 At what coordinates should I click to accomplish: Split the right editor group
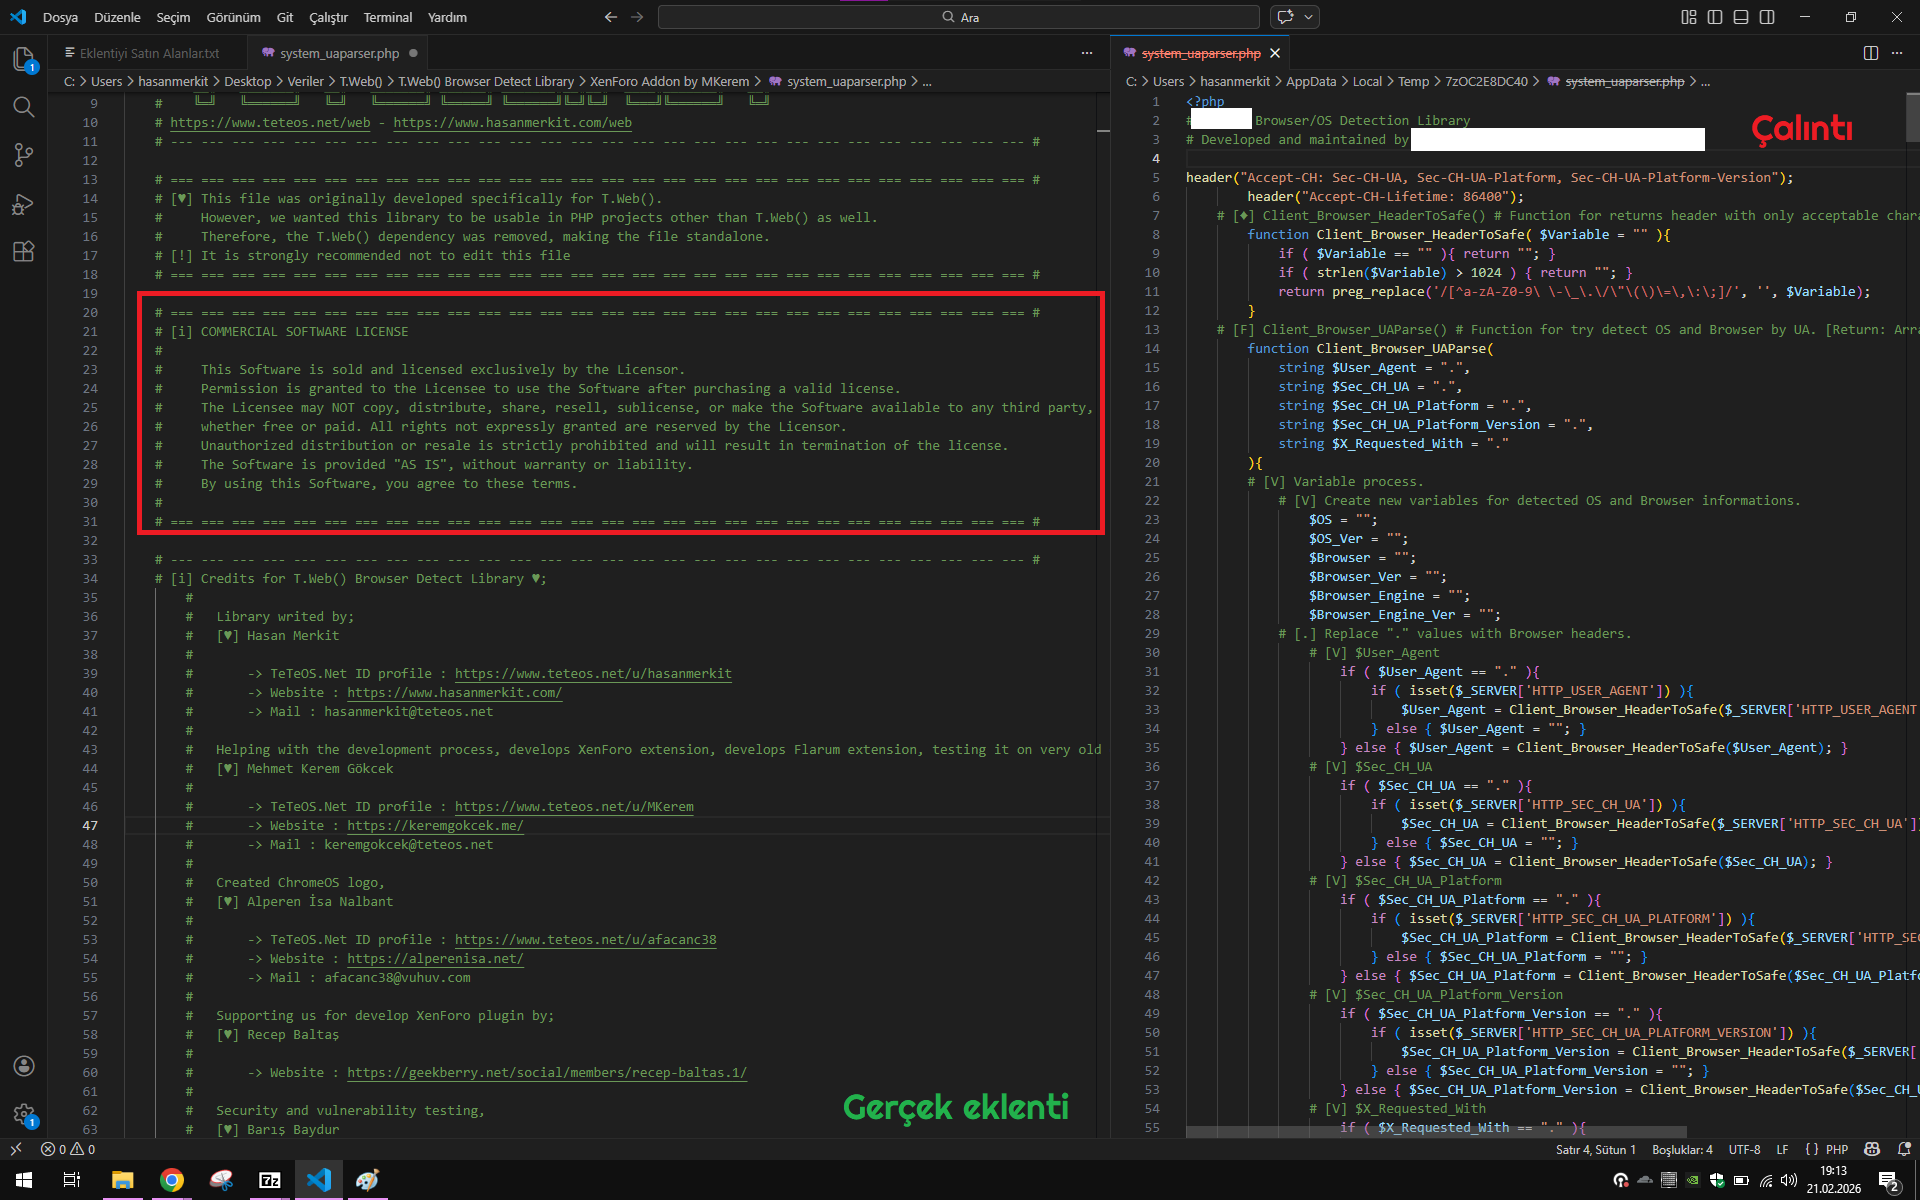pos(1871,53)
